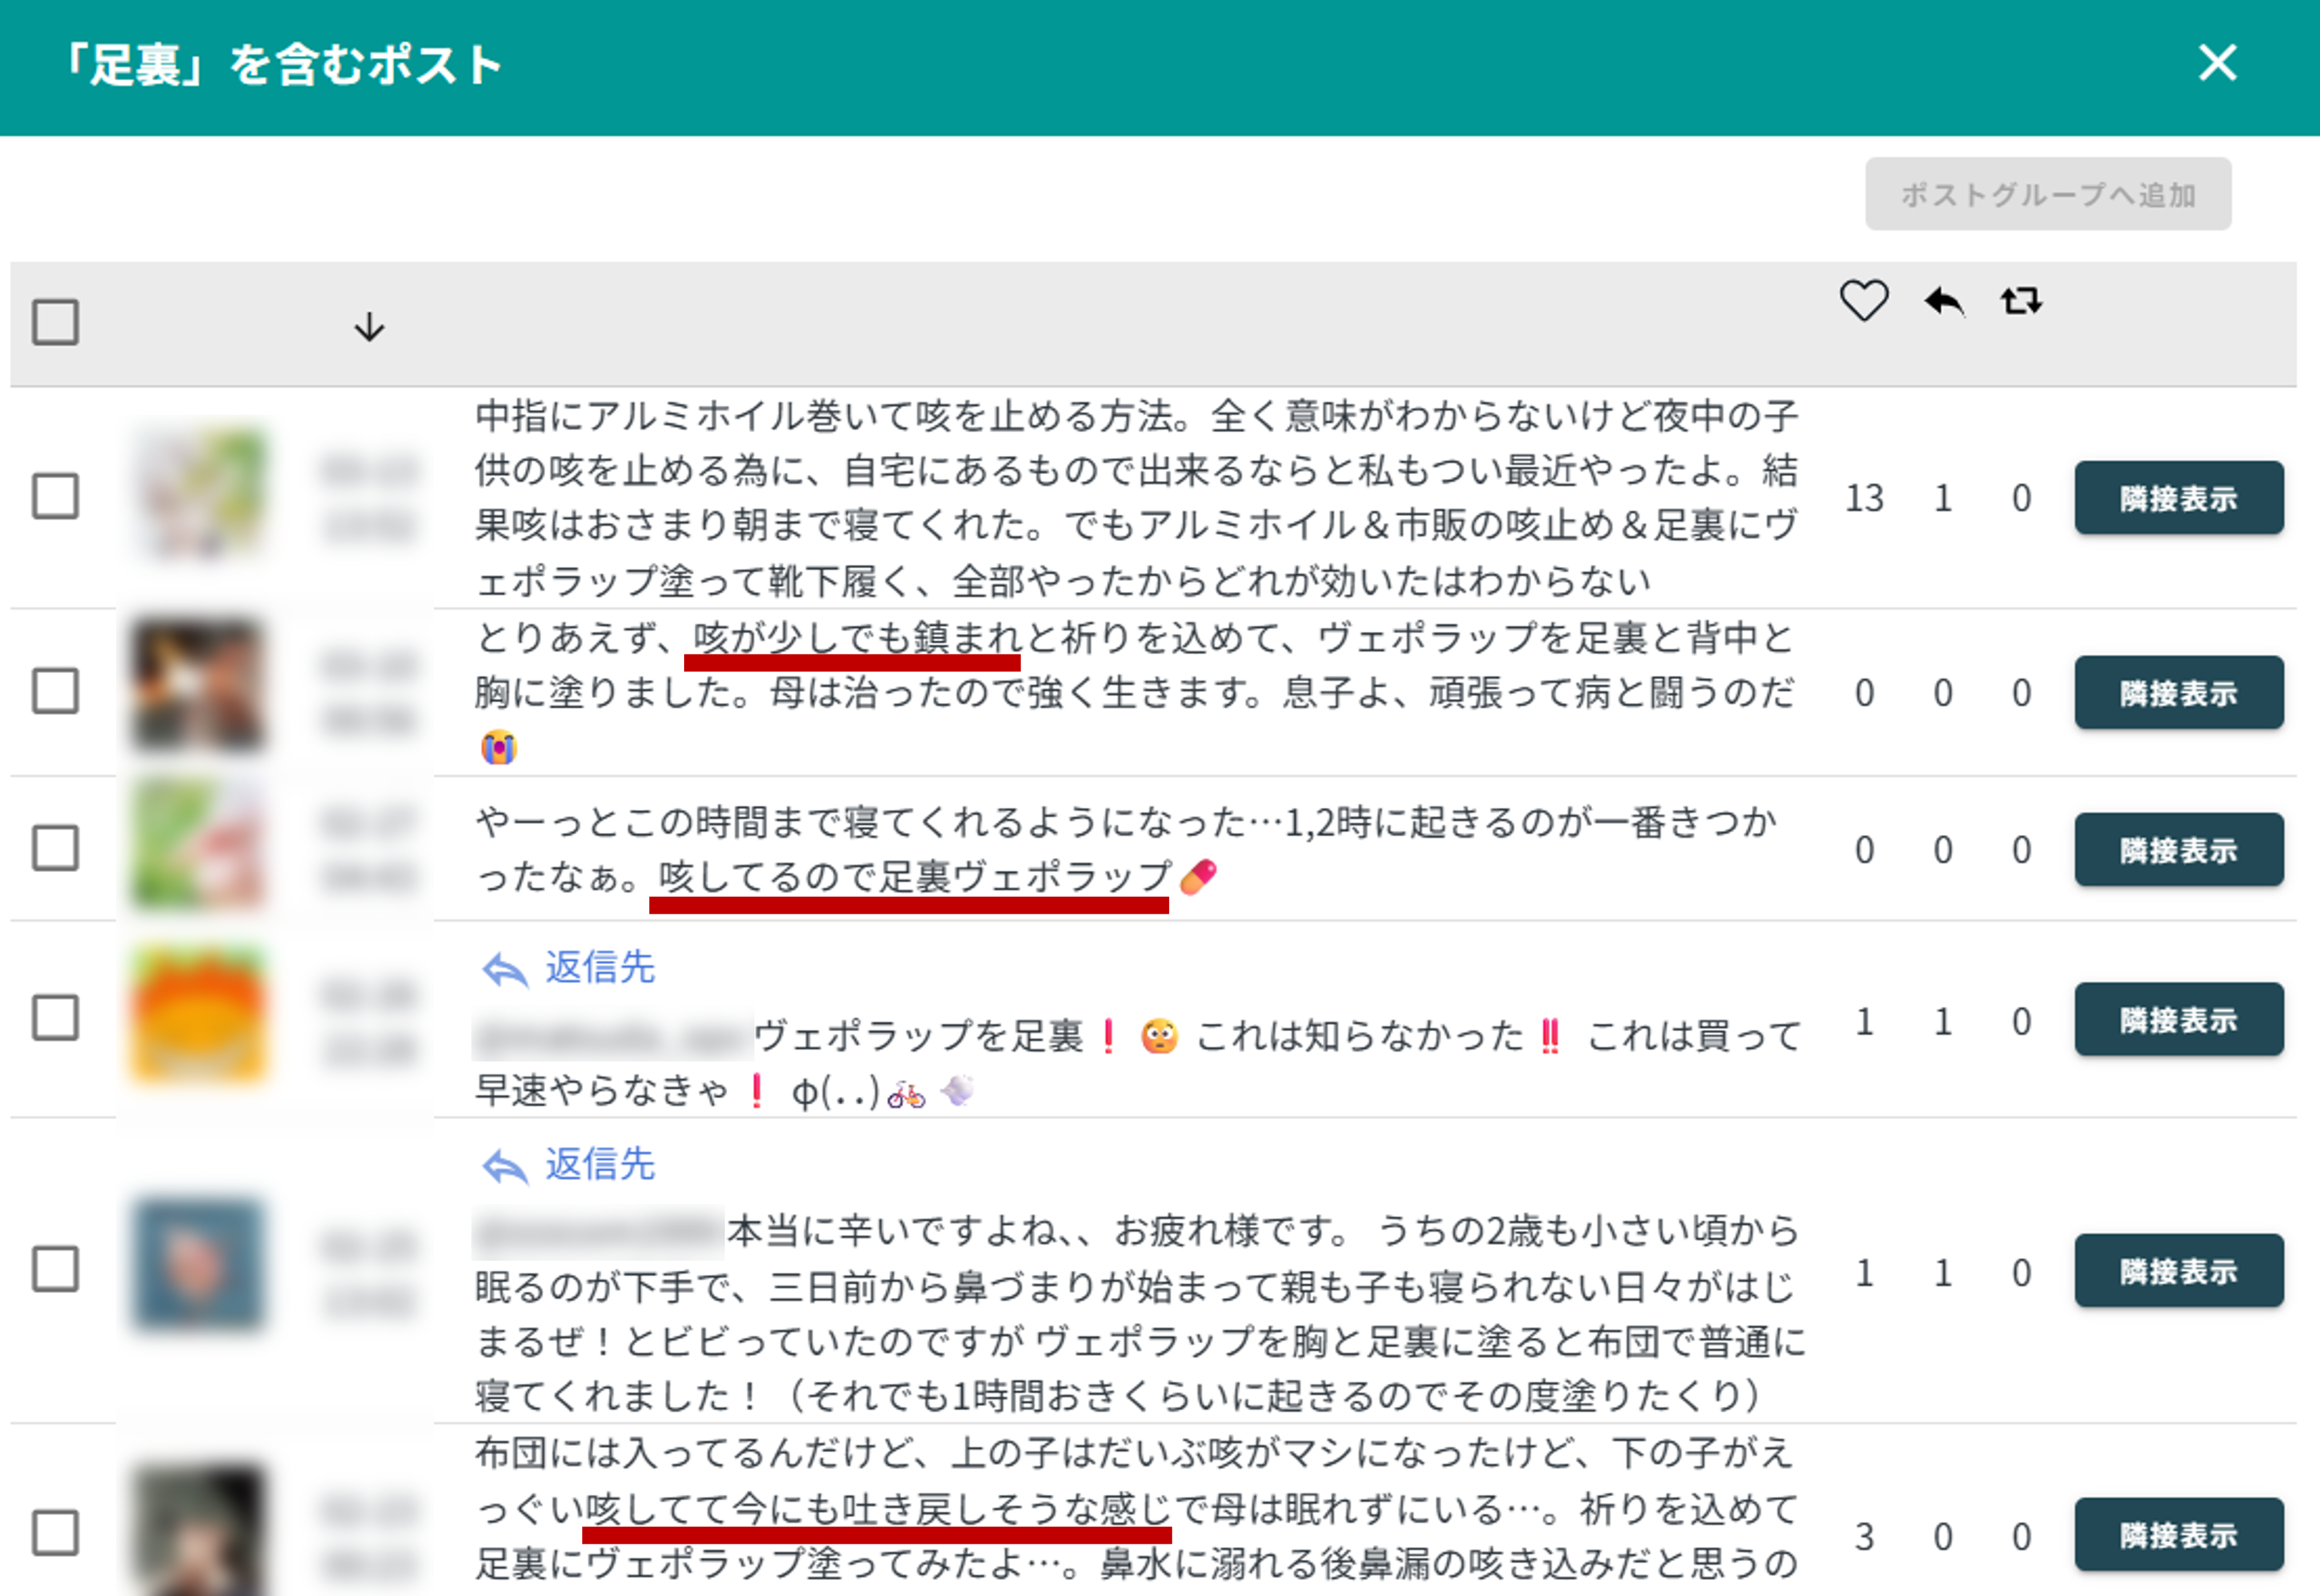Open the second 返信先 link text
Screen dimensions: 2320x1596
tap(599, 1165)
